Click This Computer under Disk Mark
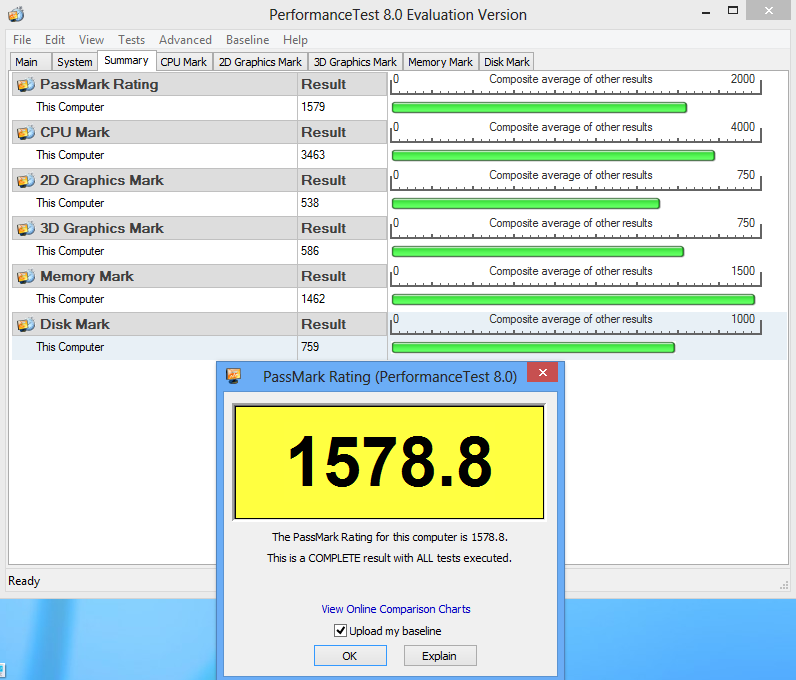This screenshot has height=680, width=796. pos(70,347)
